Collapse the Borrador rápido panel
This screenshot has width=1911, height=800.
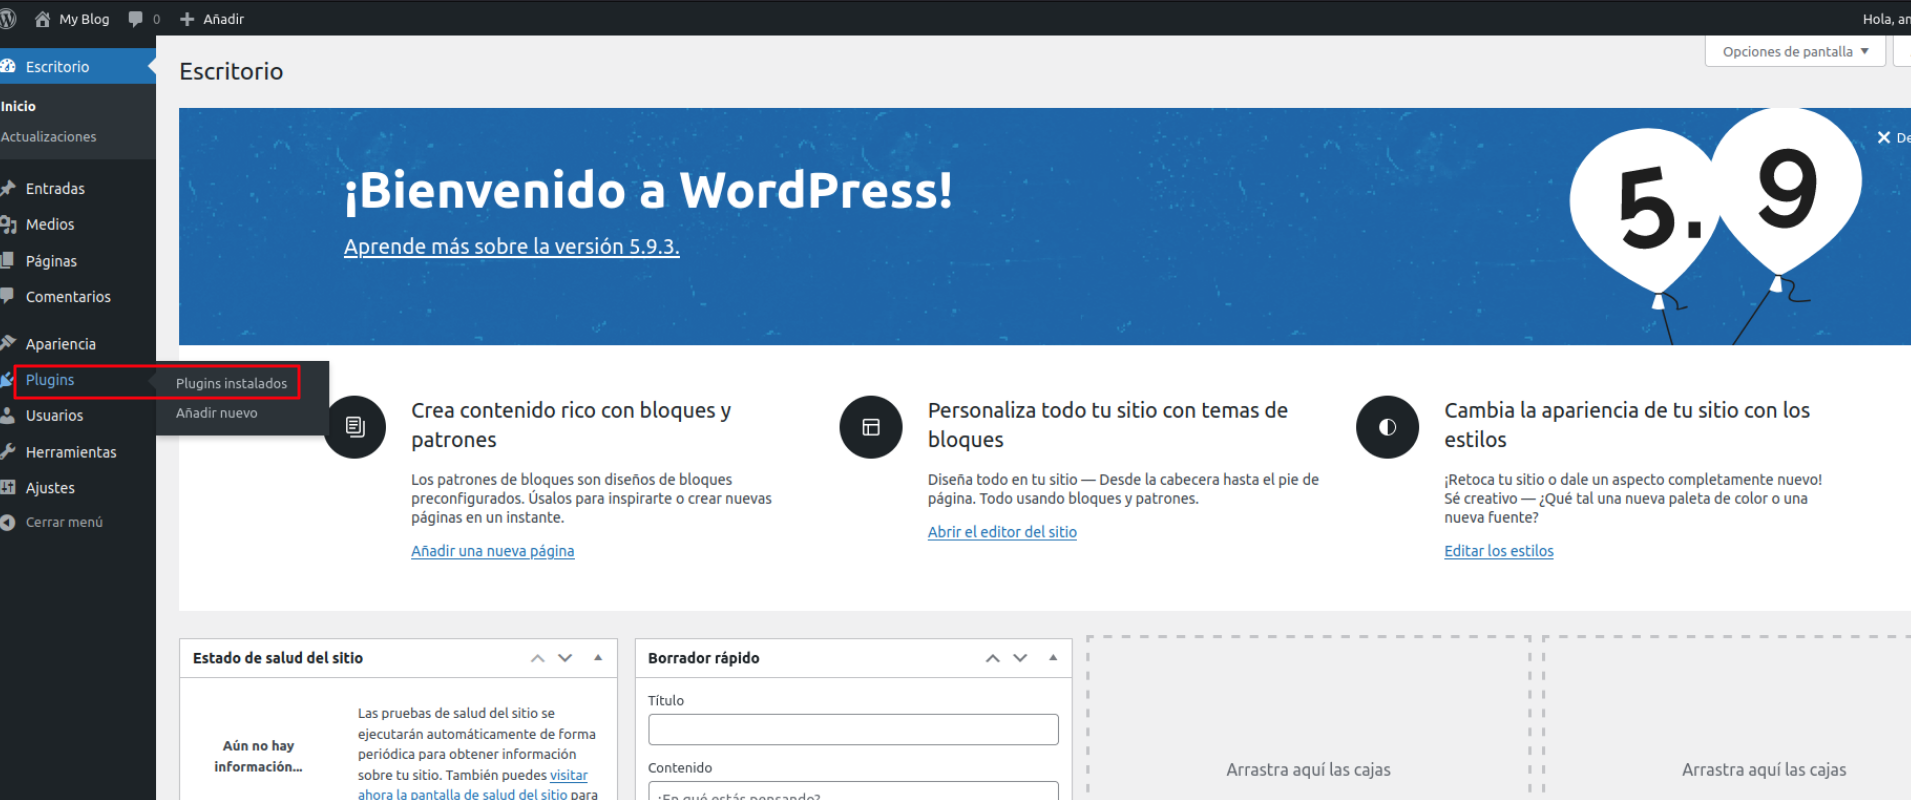1053,658
